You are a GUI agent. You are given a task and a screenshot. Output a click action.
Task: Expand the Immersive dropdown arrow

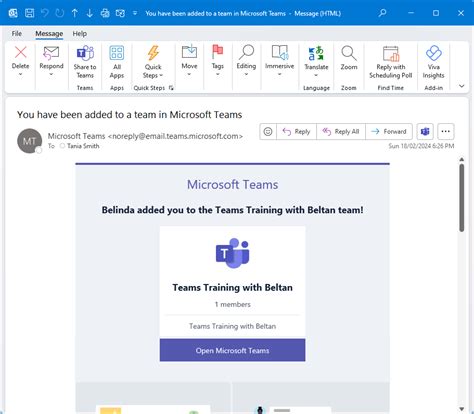[x=280, y=74]
